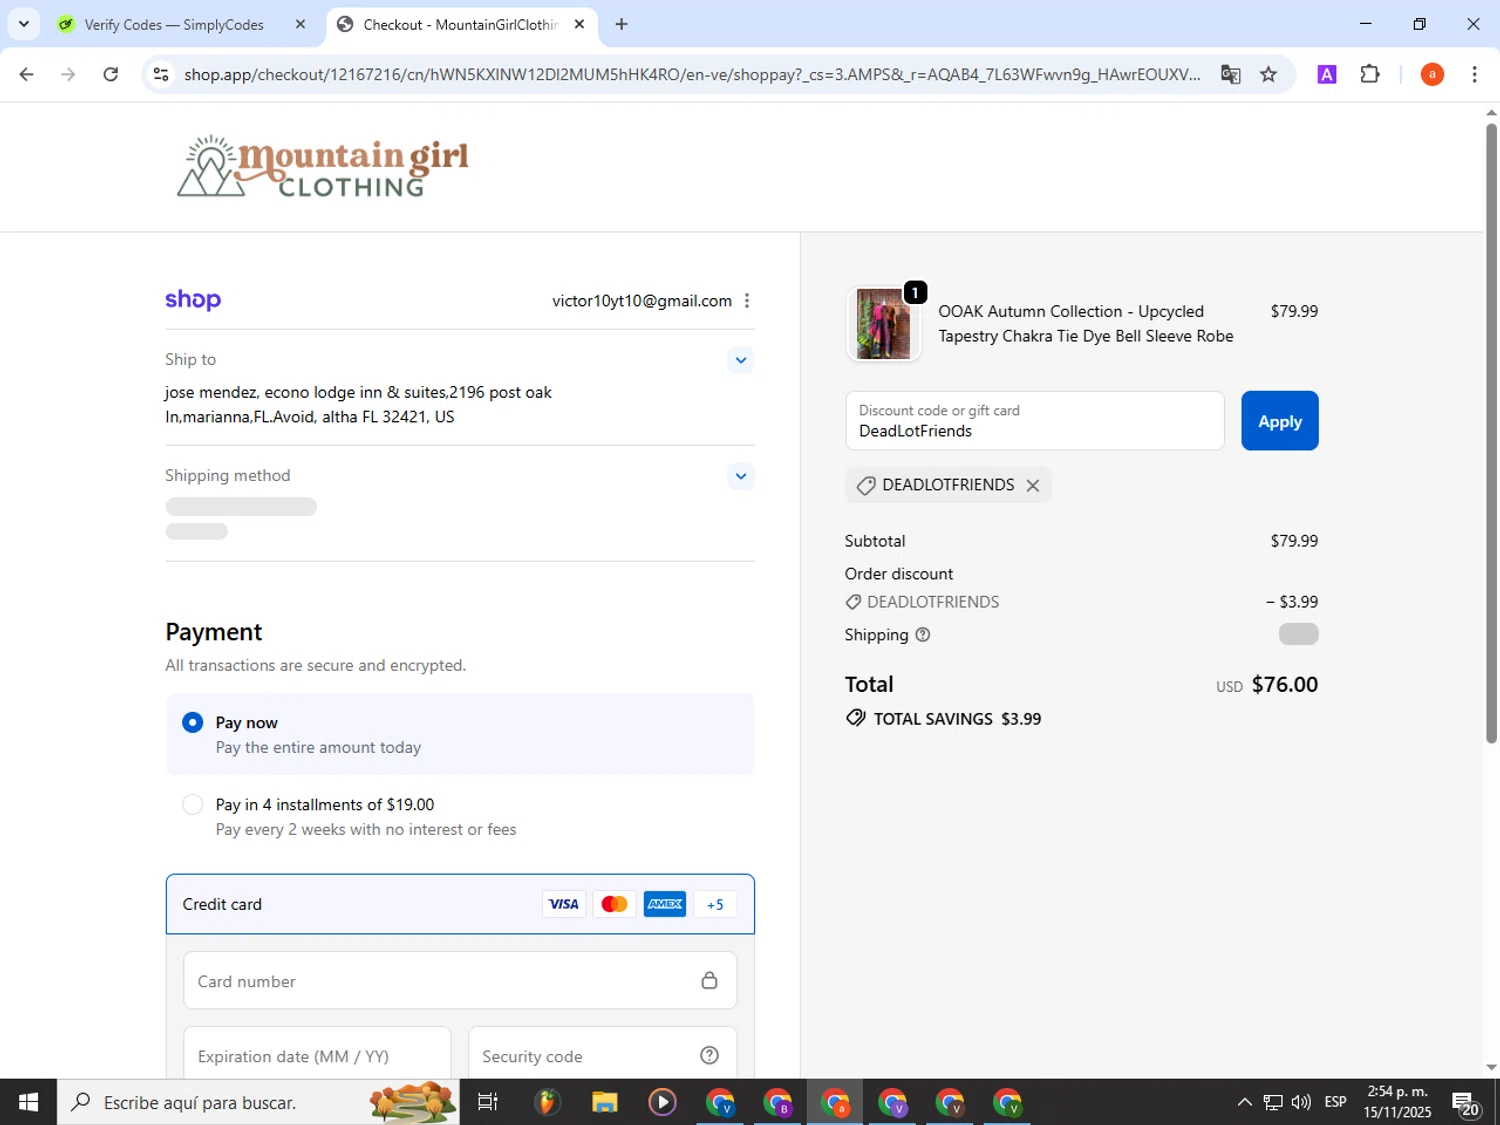Image resolution: width=1500 pixels, height=1125 pixels.
Task: Open Chrome's three-dot menu
Action: (1474, 74)
